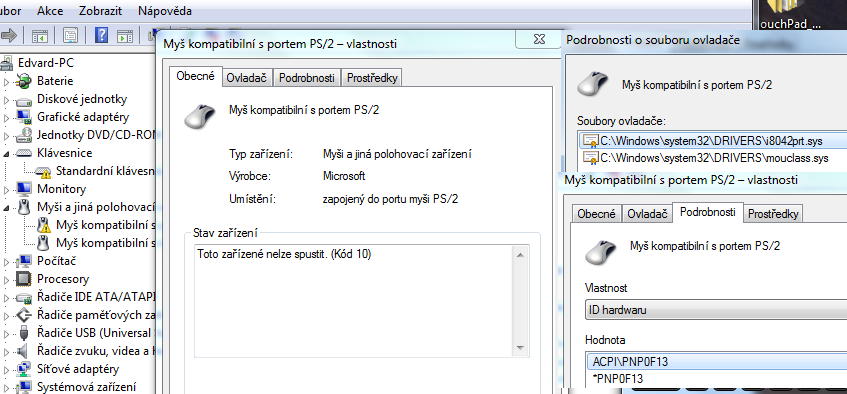Screen dimensions: 847x394
Task: Select Obecné tab in device status dialog
Action: [x=196, y=76]
